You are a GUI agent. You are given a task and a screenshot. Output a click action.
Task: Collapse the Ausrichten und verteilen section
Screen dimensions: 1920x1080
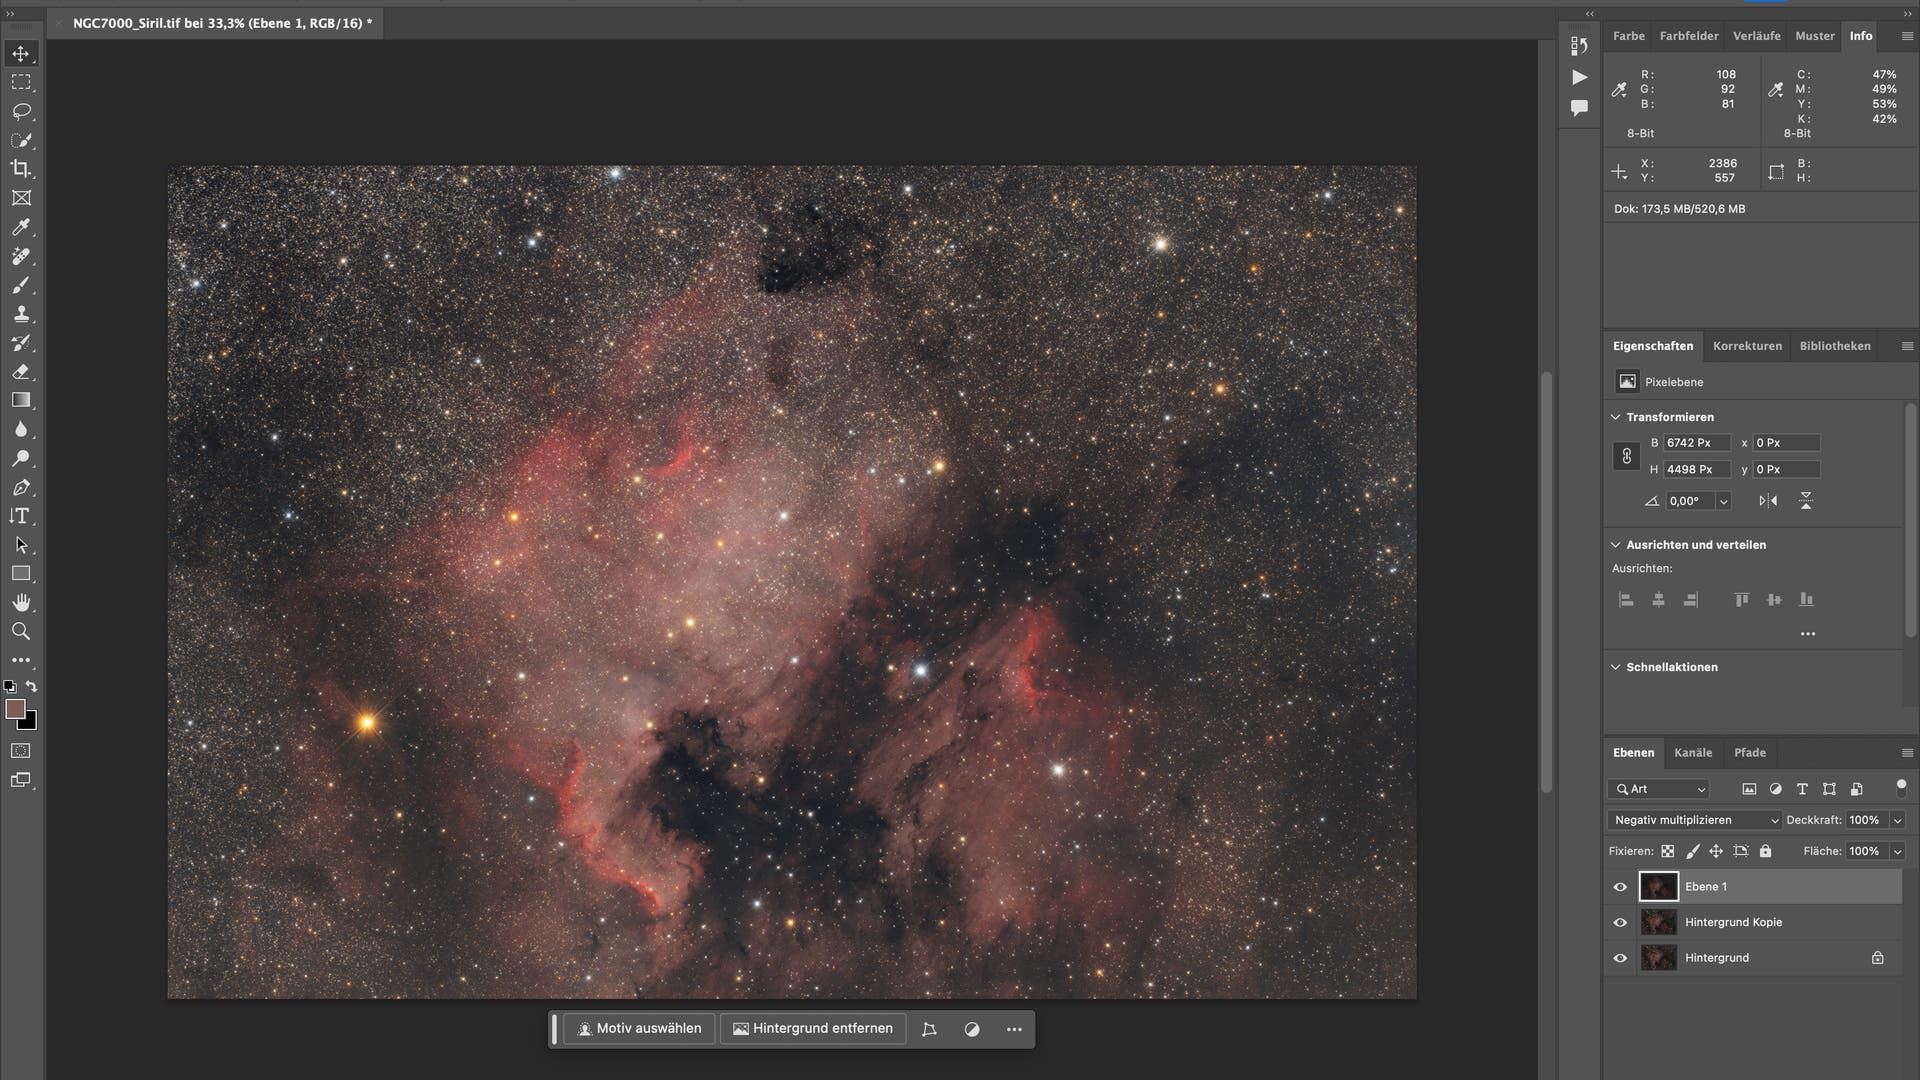point(1615,545)
